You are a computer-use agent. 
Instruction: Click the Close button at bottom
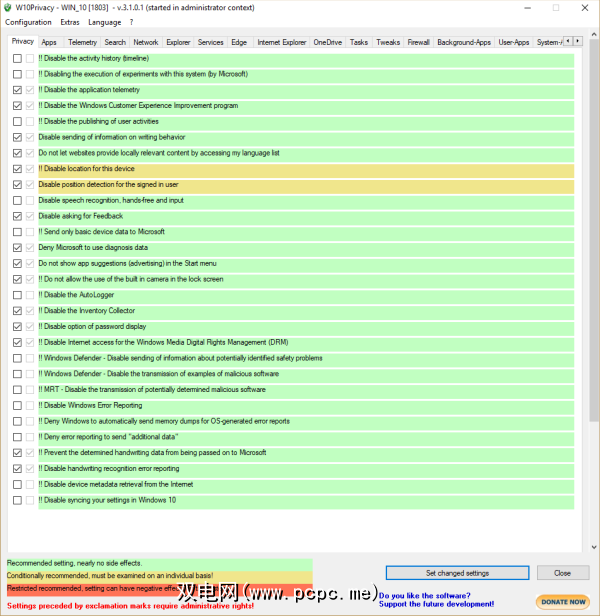(x=563, y=573)
